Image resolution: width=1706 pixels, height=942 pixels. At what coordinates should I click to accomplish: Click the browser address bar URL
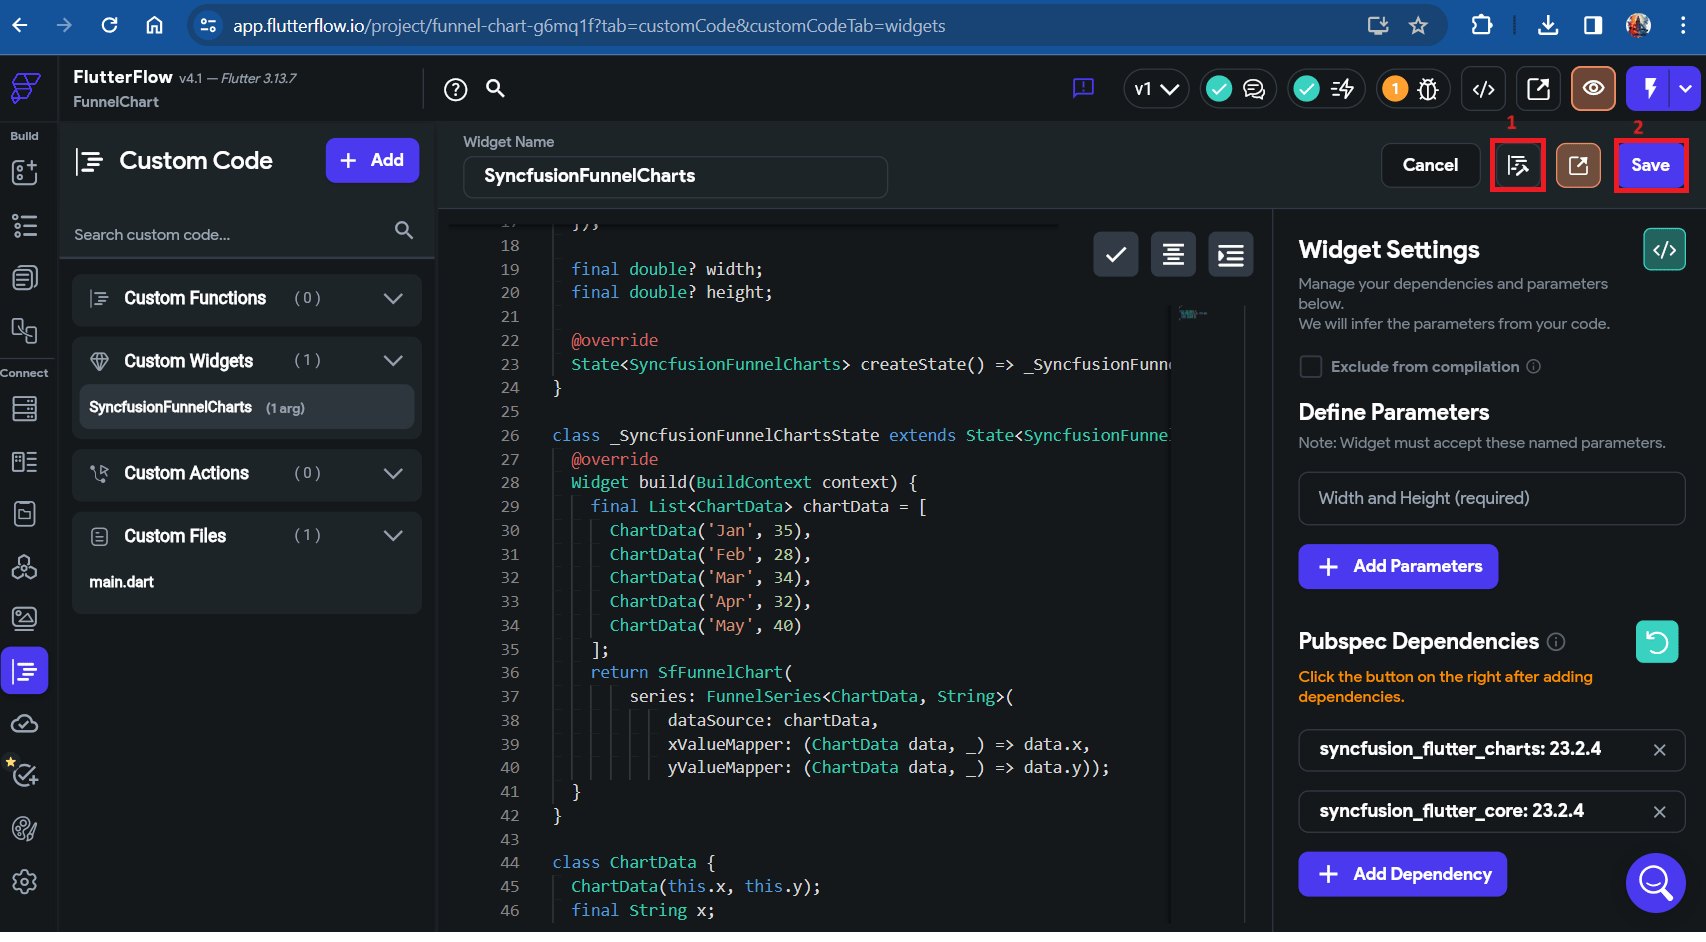[x=589, y=26]
